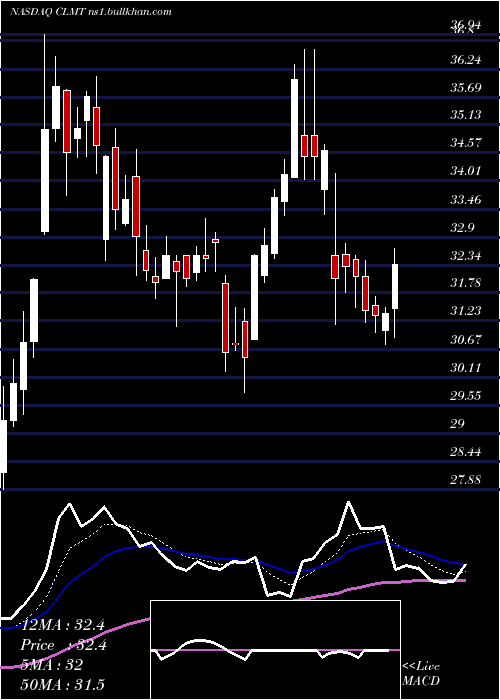Click inside the MACD inset chart box

[275, 650]
